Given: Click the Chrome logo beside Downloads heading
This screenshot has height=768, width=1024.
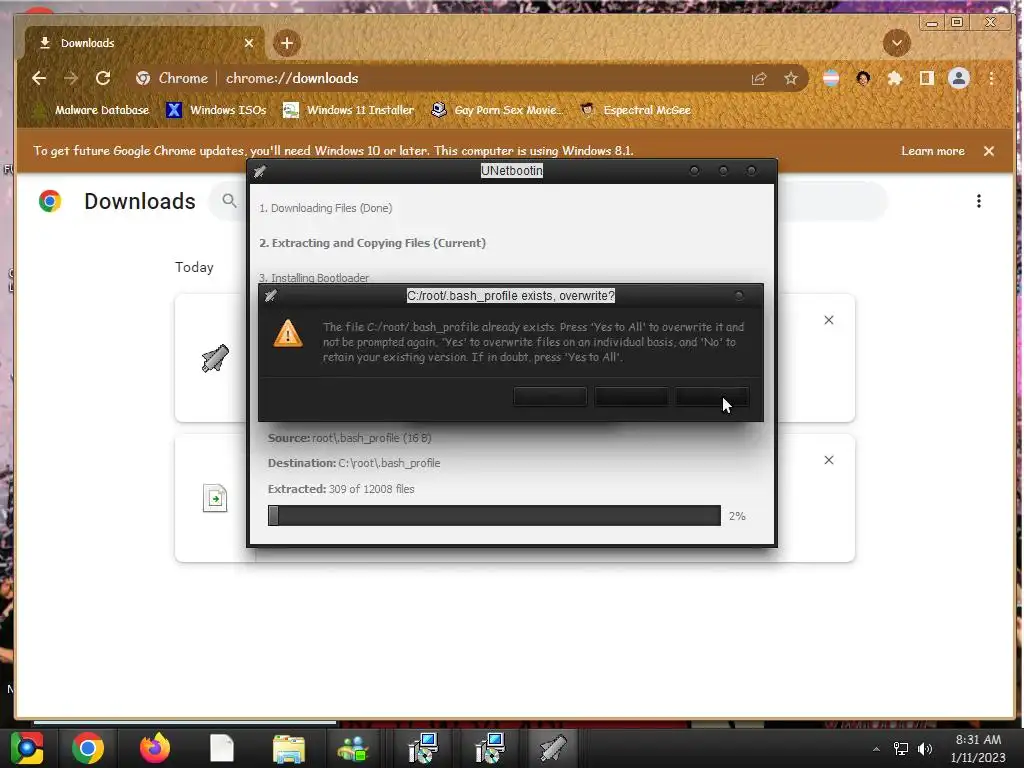Looking at the screenshot, I should [x=50, y=200].
